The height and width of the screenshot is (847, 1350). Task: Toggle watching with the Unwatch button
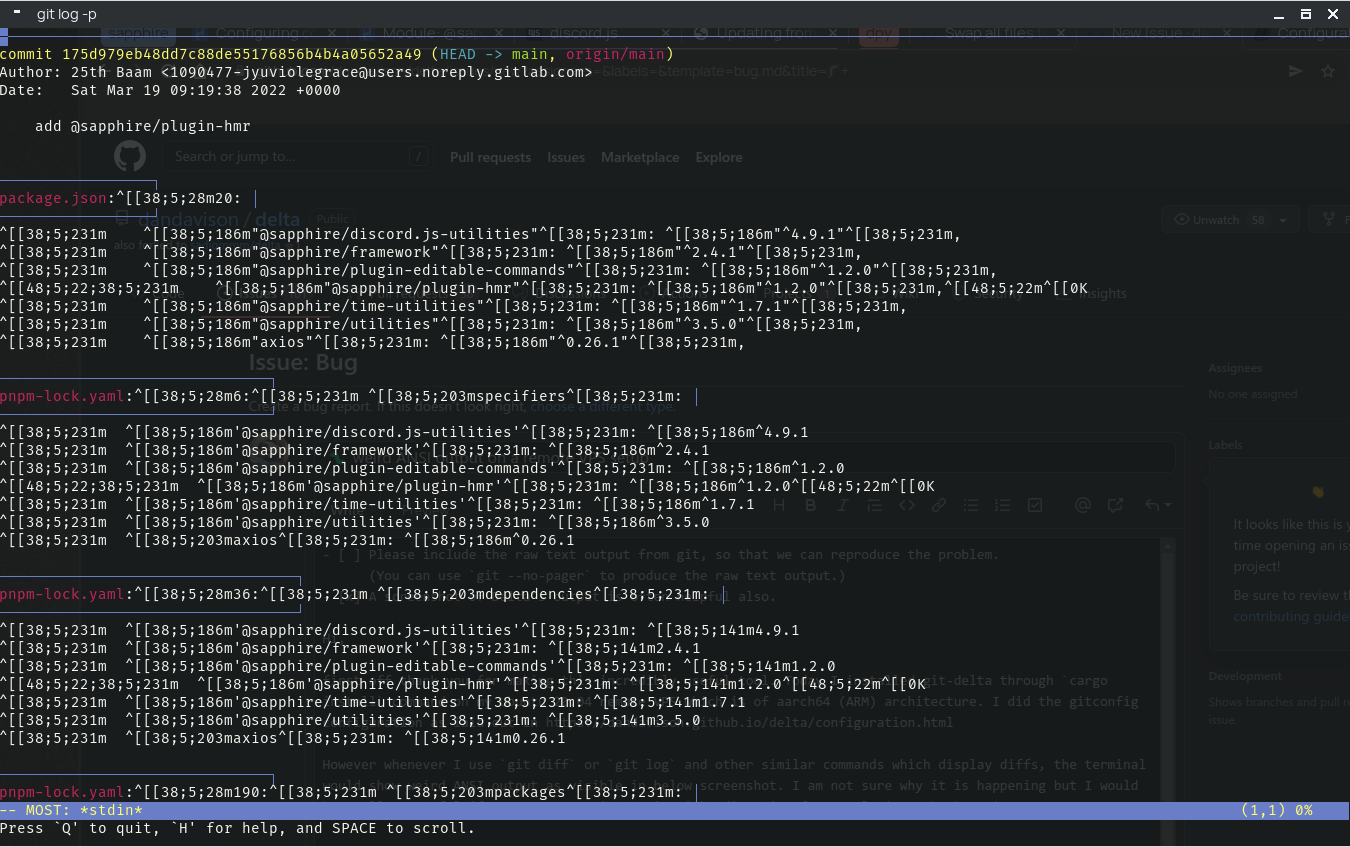(1218, 219)
